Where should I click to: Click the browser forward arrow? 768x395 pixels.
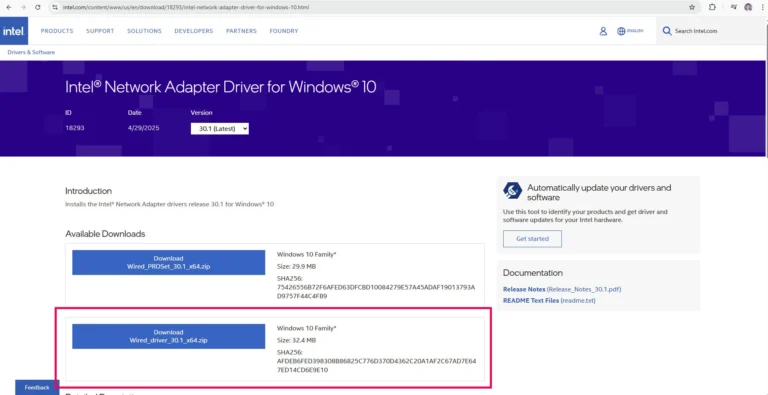coord(23,7)
